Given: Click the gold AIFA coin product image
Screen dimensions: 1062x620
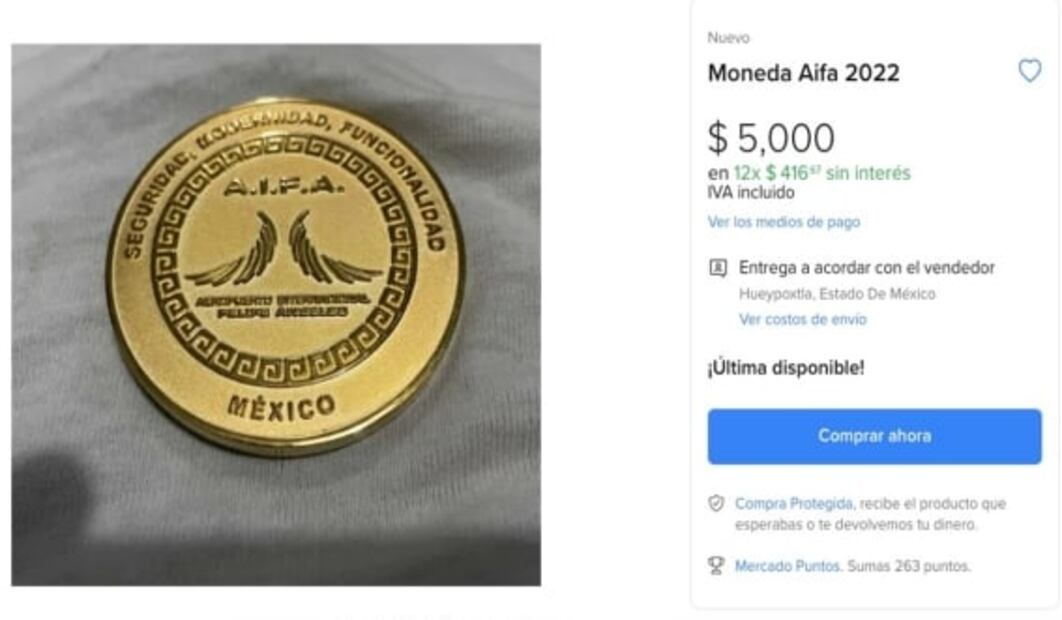Looking at the screenshot, I should point(276,315).
